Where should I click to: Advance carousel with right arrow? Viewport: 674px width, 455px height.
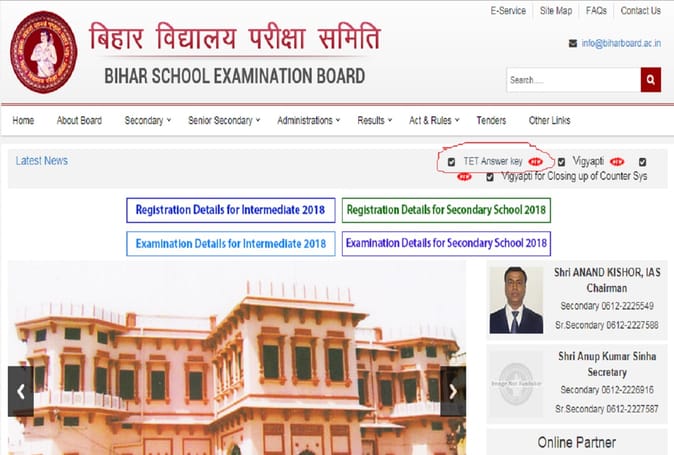point(453,391)
